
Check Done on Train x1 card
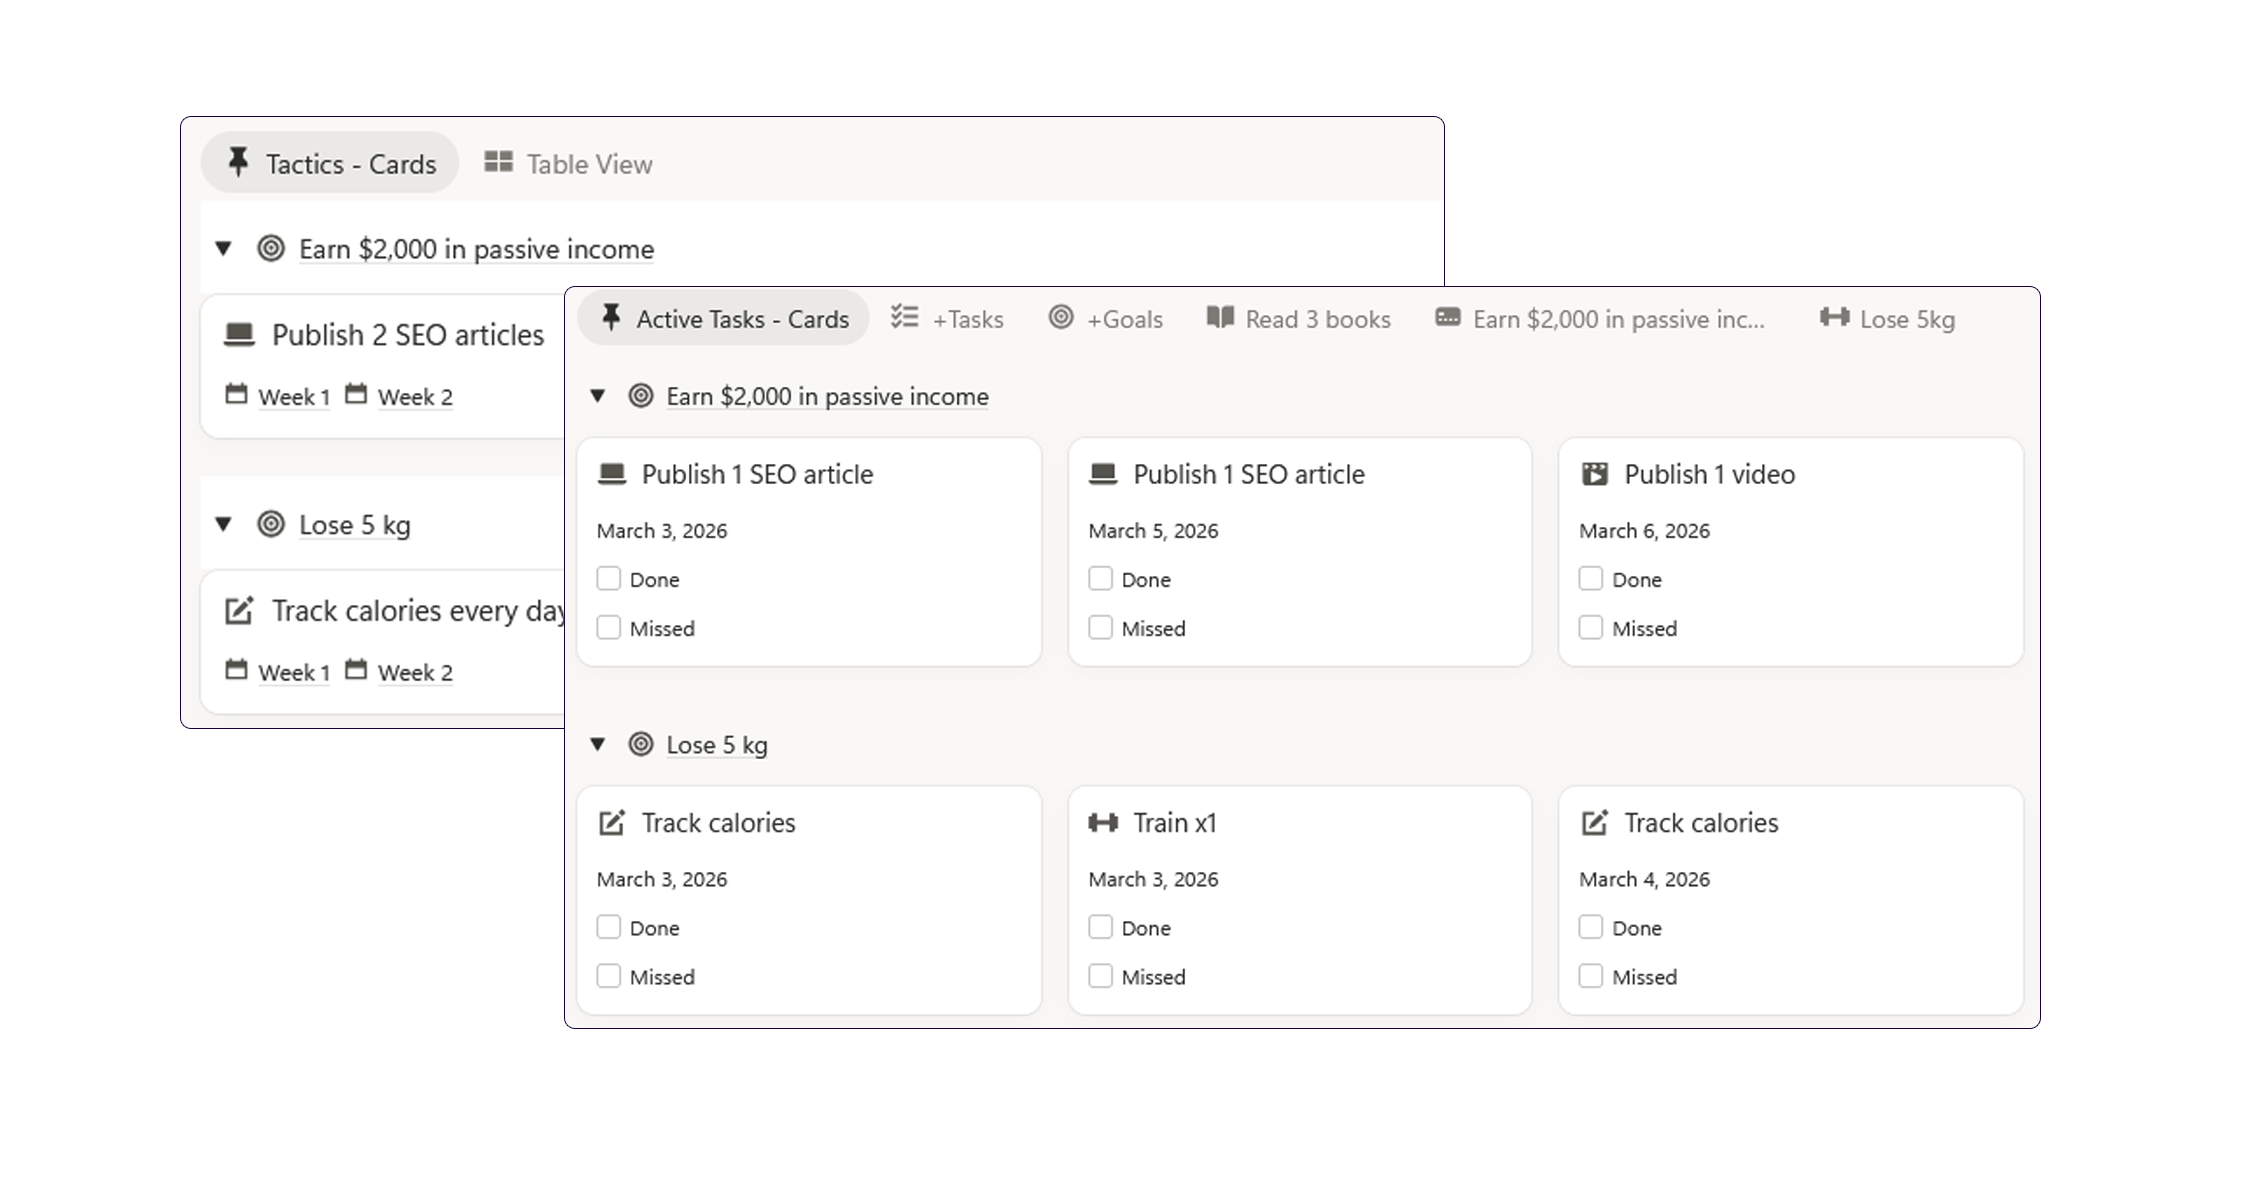[1100, 927]
